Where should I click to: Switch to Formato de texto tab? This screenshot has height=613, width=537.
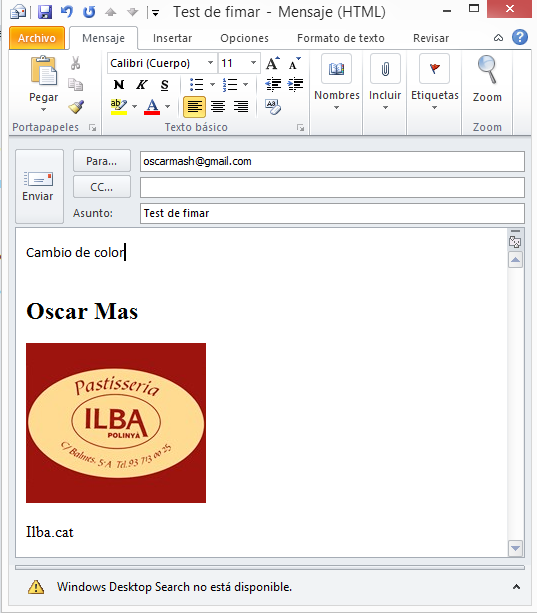tap(340, 38)
